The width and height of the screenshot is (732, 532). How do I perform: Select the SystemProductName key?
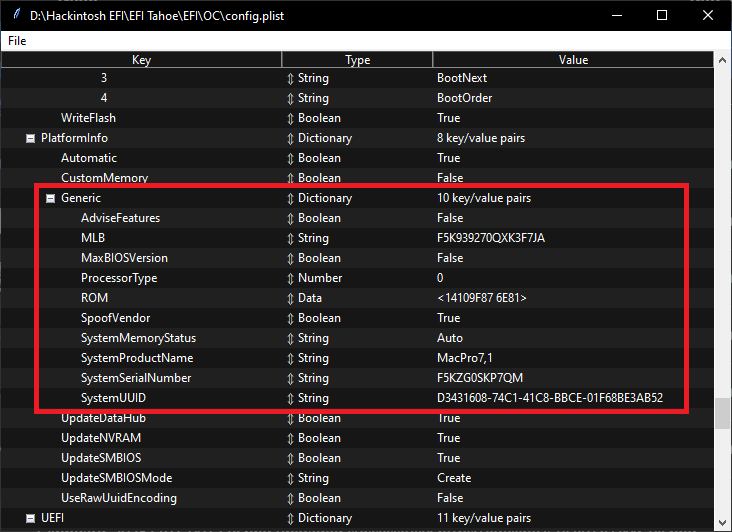(137, 358)
